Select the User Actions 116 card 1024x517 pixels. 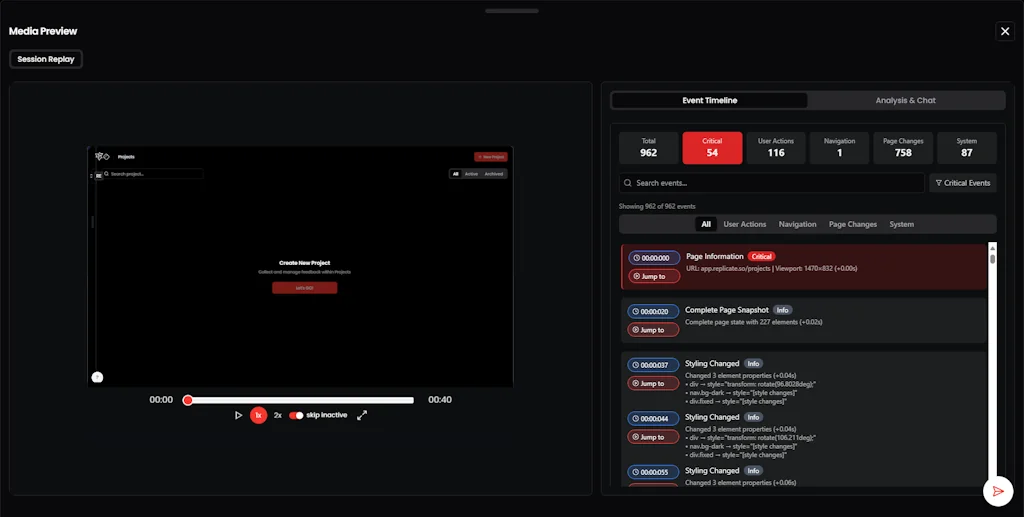click(776, 148)
